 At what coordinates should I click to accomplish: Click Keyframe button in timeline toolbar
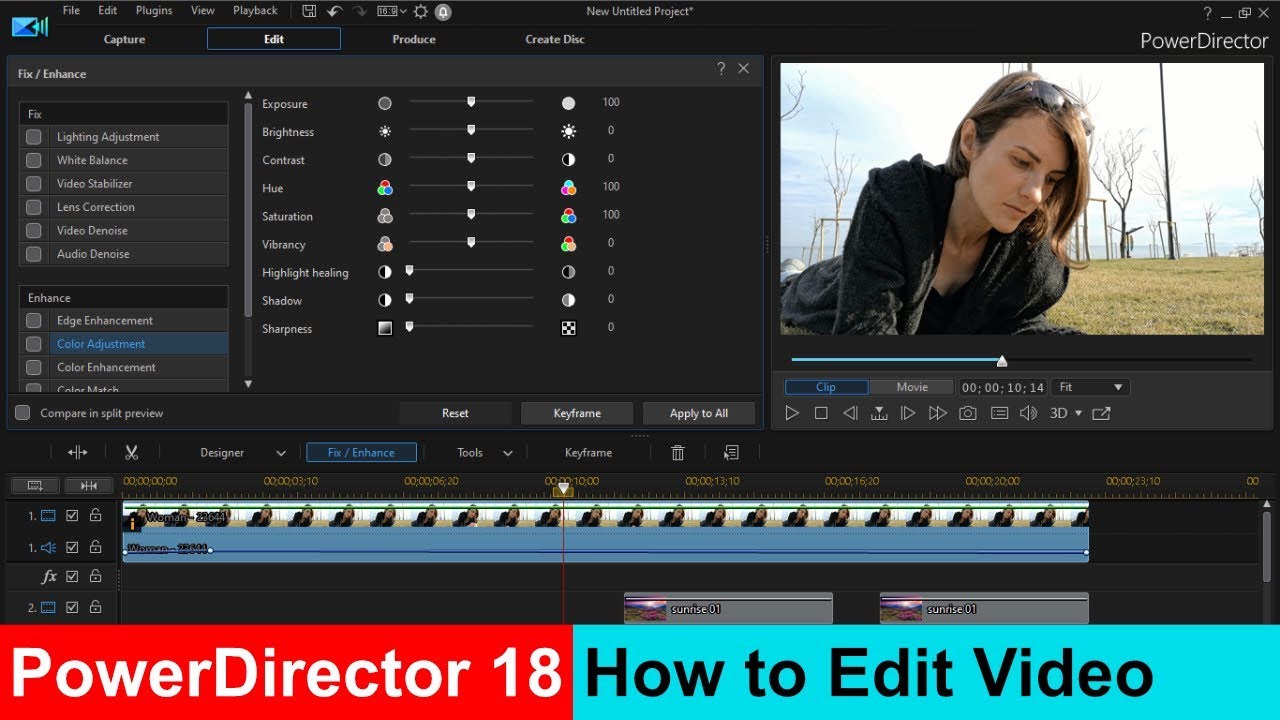pyautogui.click(x=588, y=453)
